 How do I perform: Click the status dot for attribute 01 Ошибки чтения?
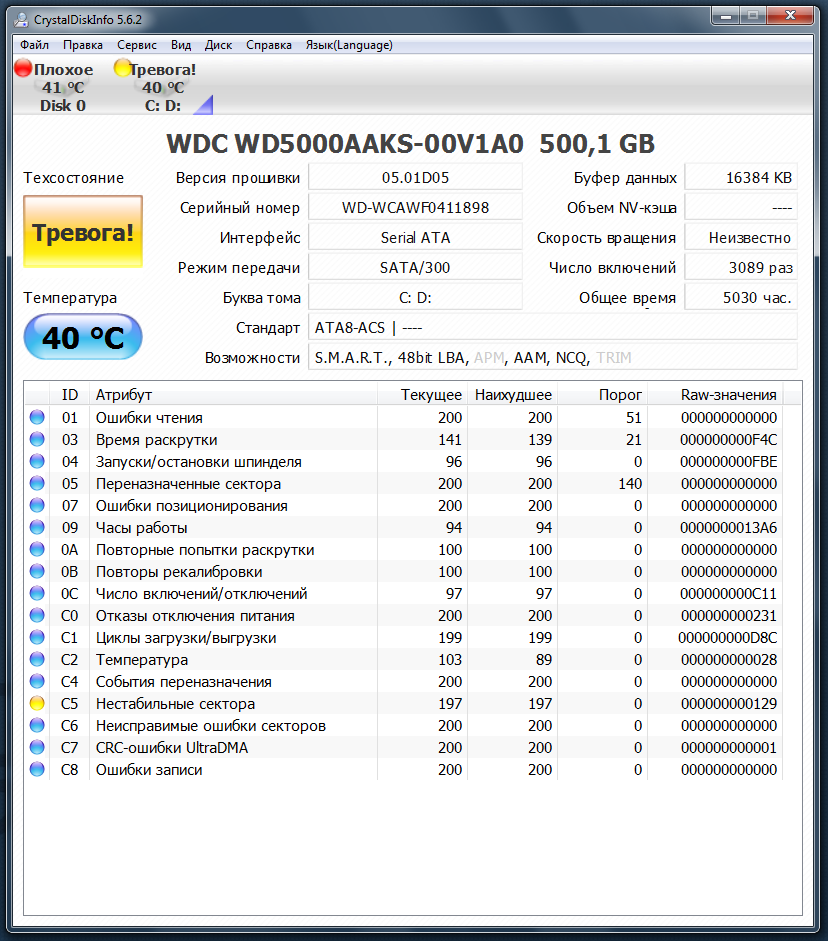[x=37, y=417]
